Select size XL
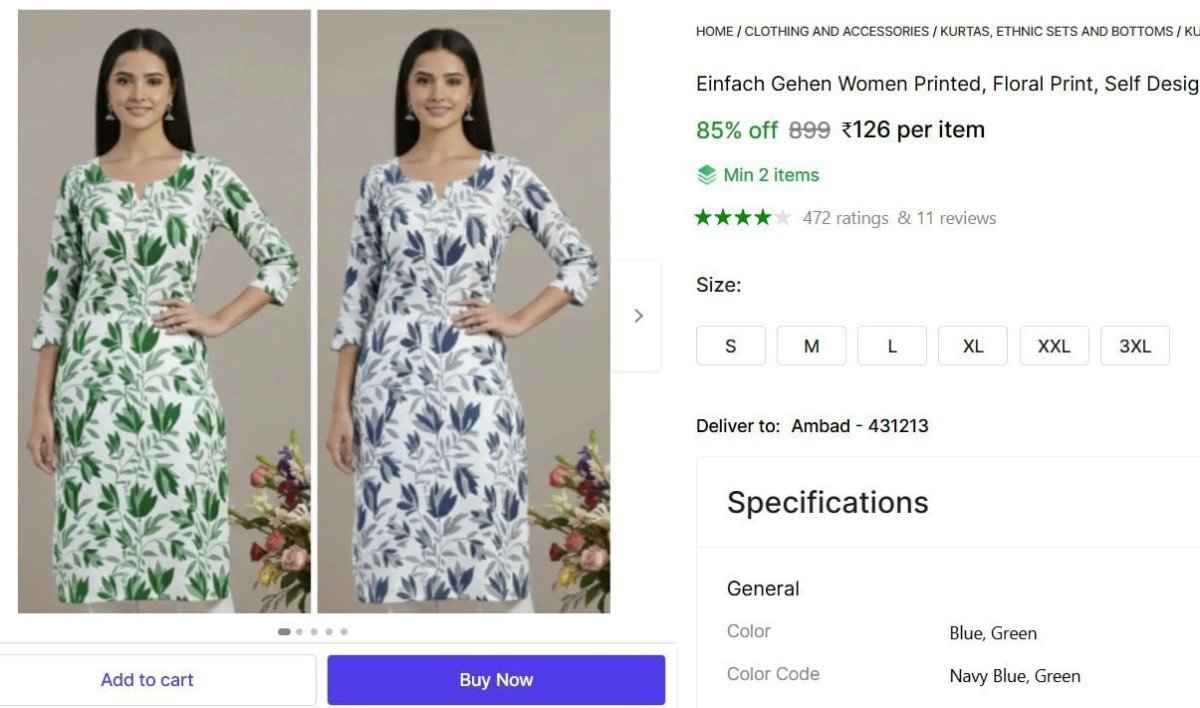This screenshot has height=708, width=1200. tap(972, 345)
